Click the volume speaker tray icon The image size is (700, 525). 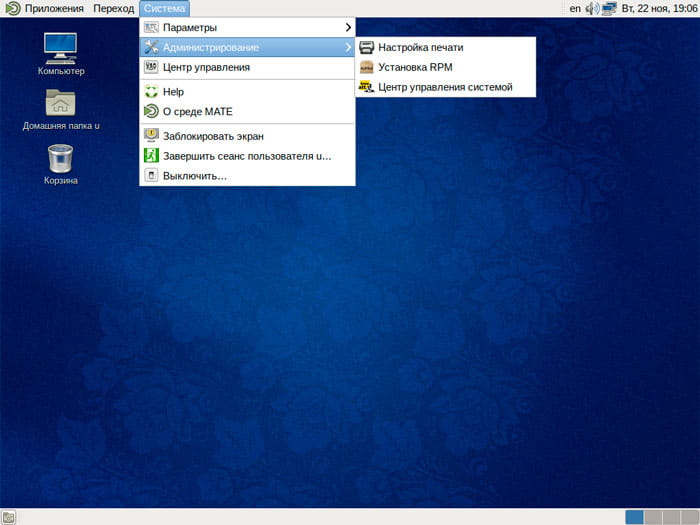(x=592, y=8)
